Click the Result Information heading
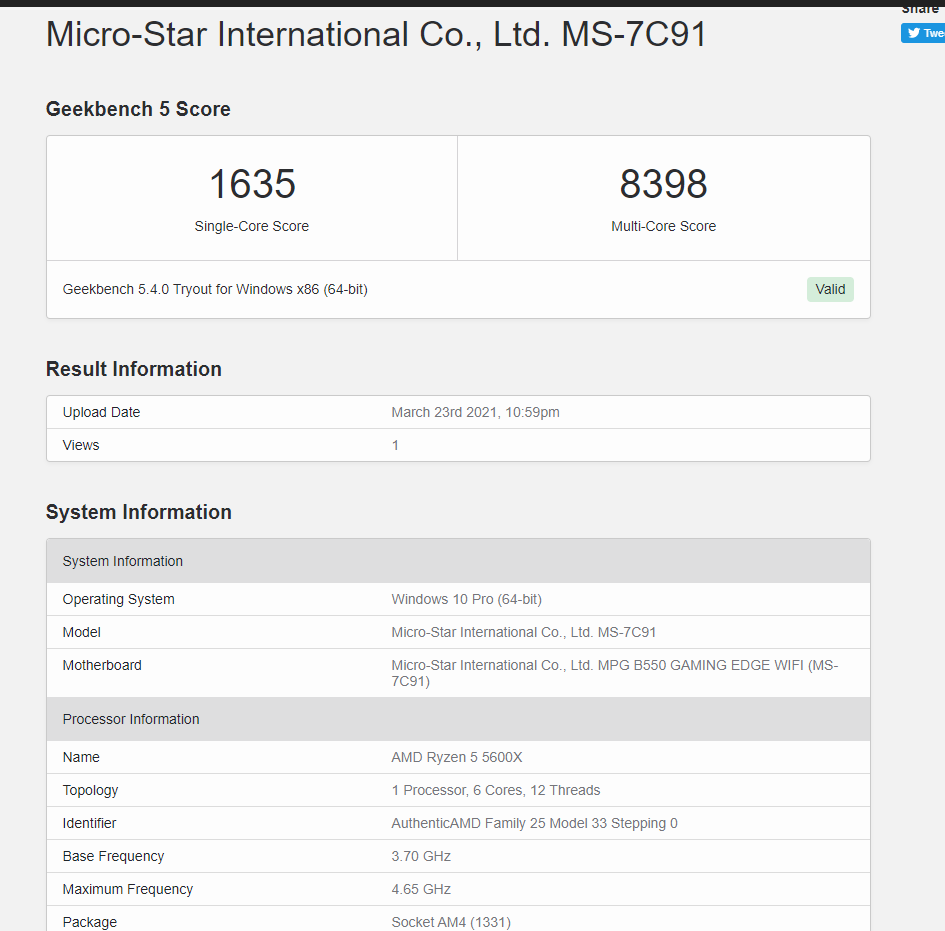The height and width of the screenshot is (931, 945). coord(134,369)
